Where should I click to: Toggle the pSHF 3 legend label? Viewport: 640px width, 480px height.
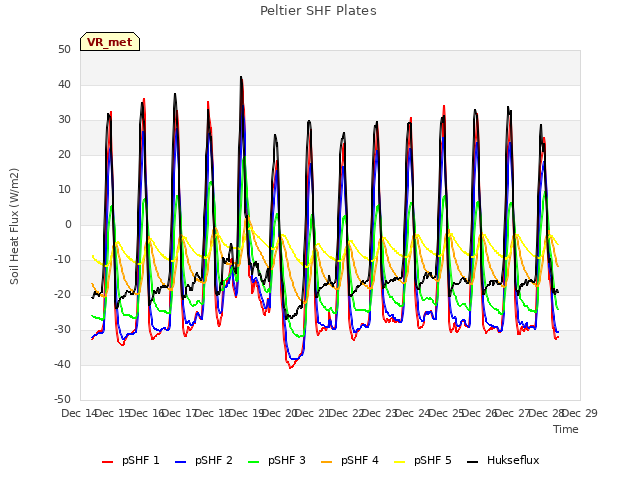287,460
